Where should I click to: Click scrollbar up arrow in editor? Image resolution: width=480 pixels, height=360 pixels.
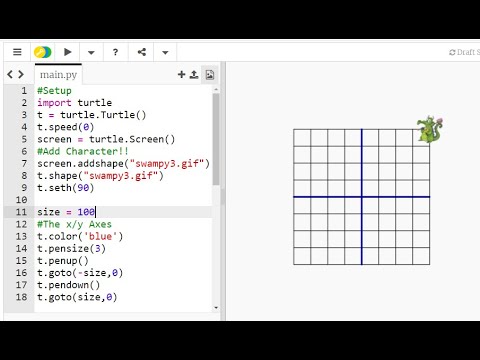click(216, 89)
